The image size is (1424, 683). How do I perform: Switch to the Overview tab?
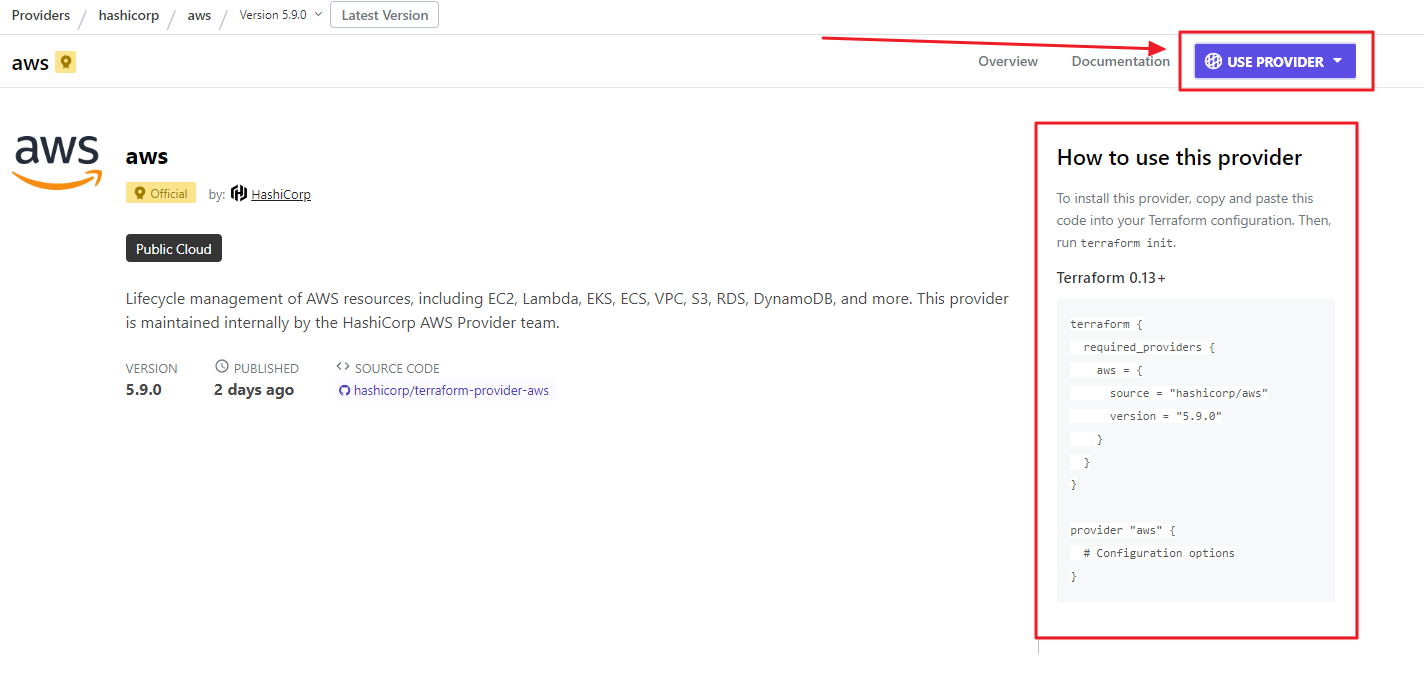1008,61
